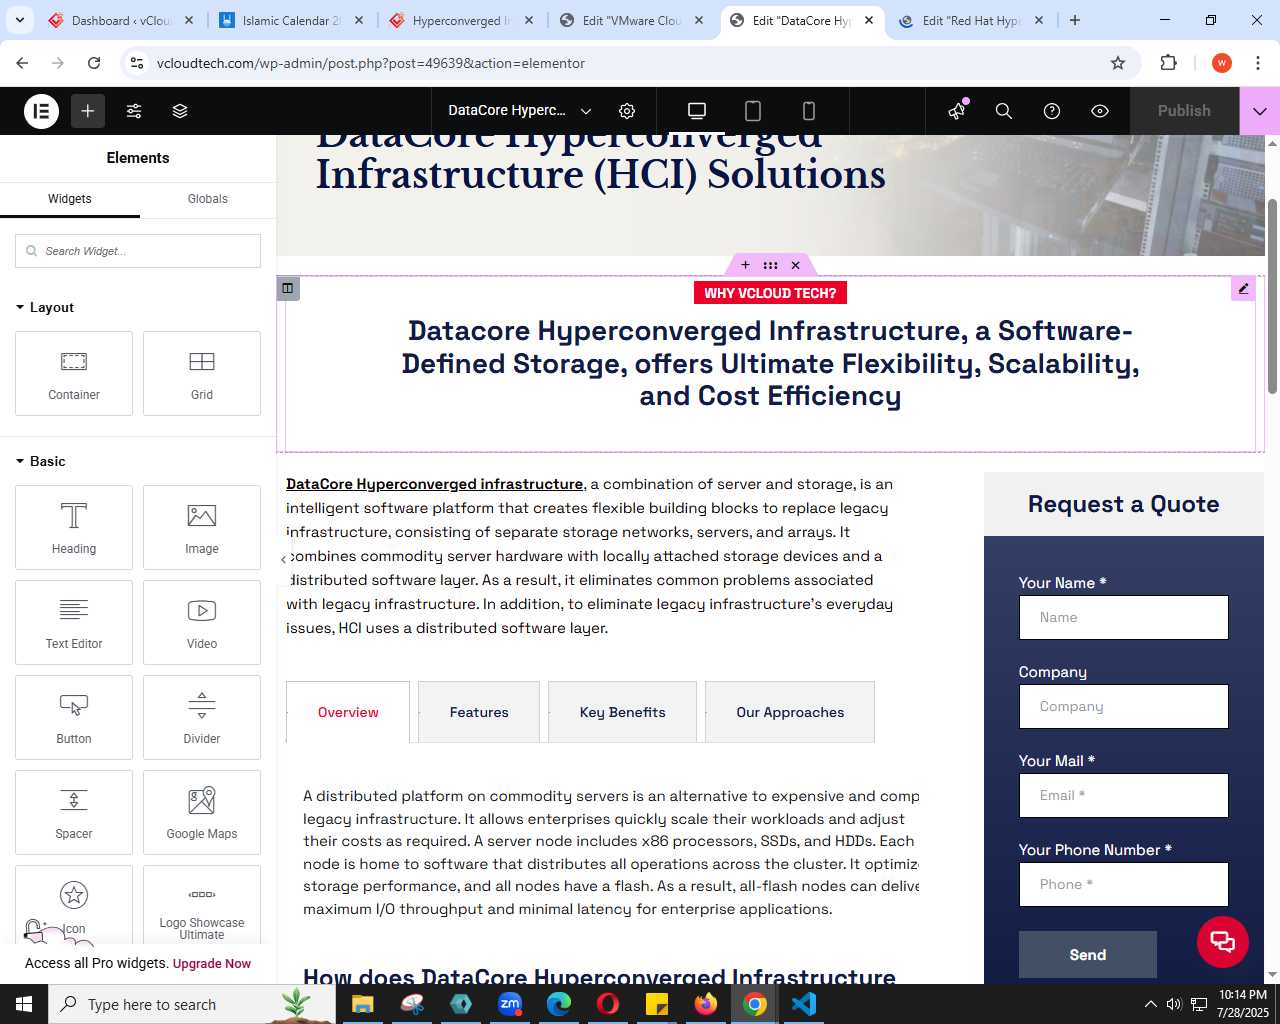Expand Publish save options arrow
This screenshot has height=1024, width=1280.
1260,111
